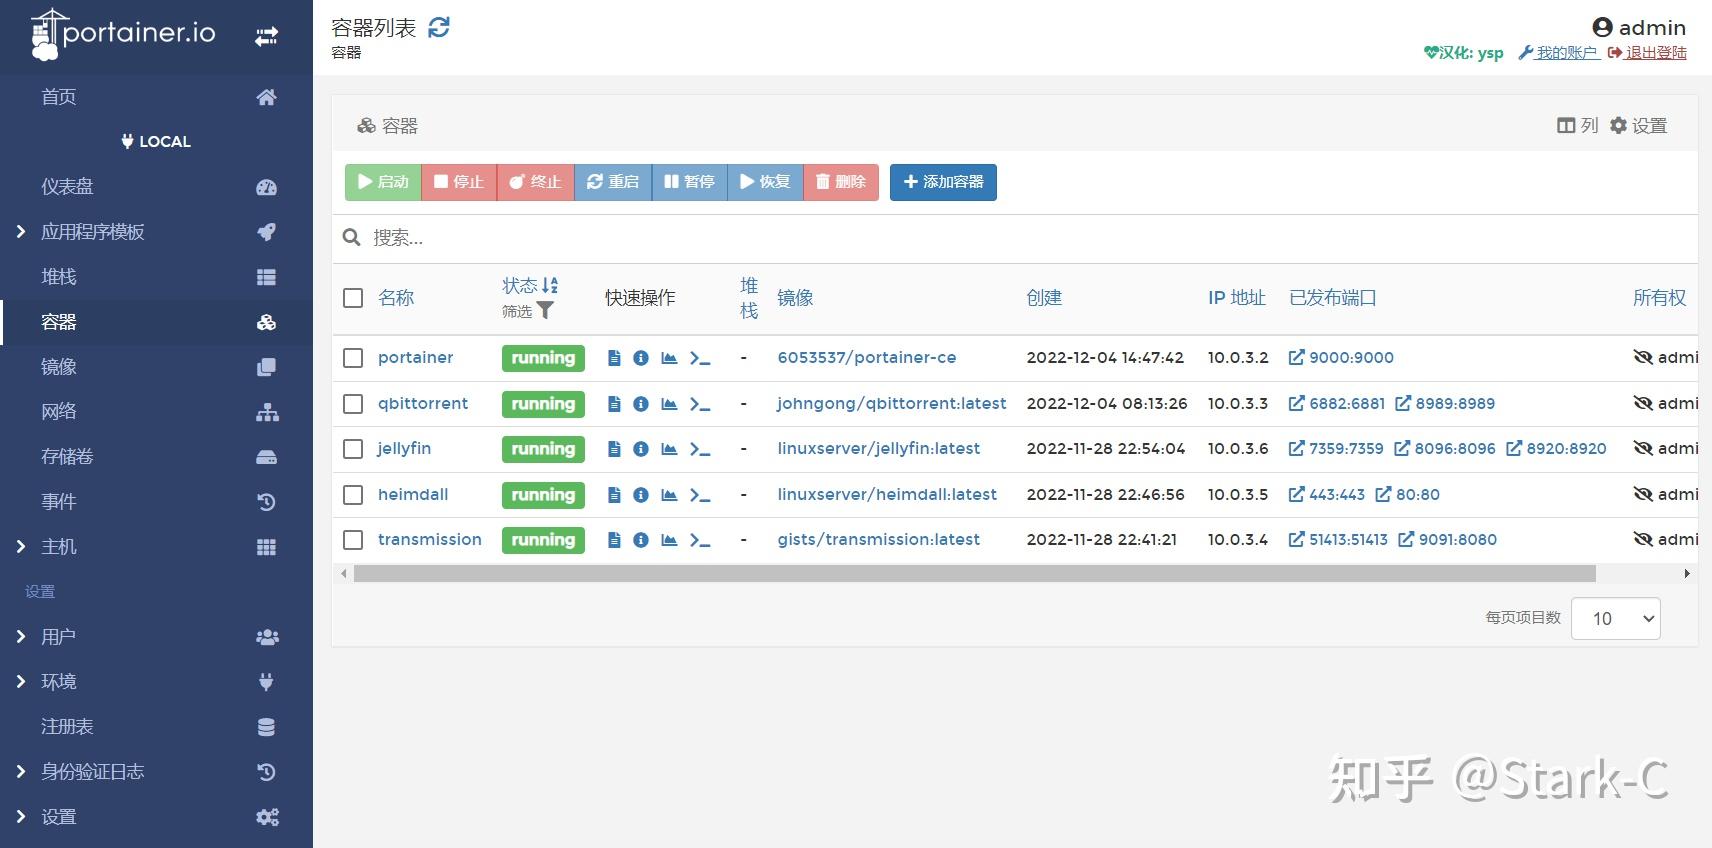The width and height of the screenshot is (1712, 848).
Task: Click the 重启 restart button
Action: click(613, 182)
